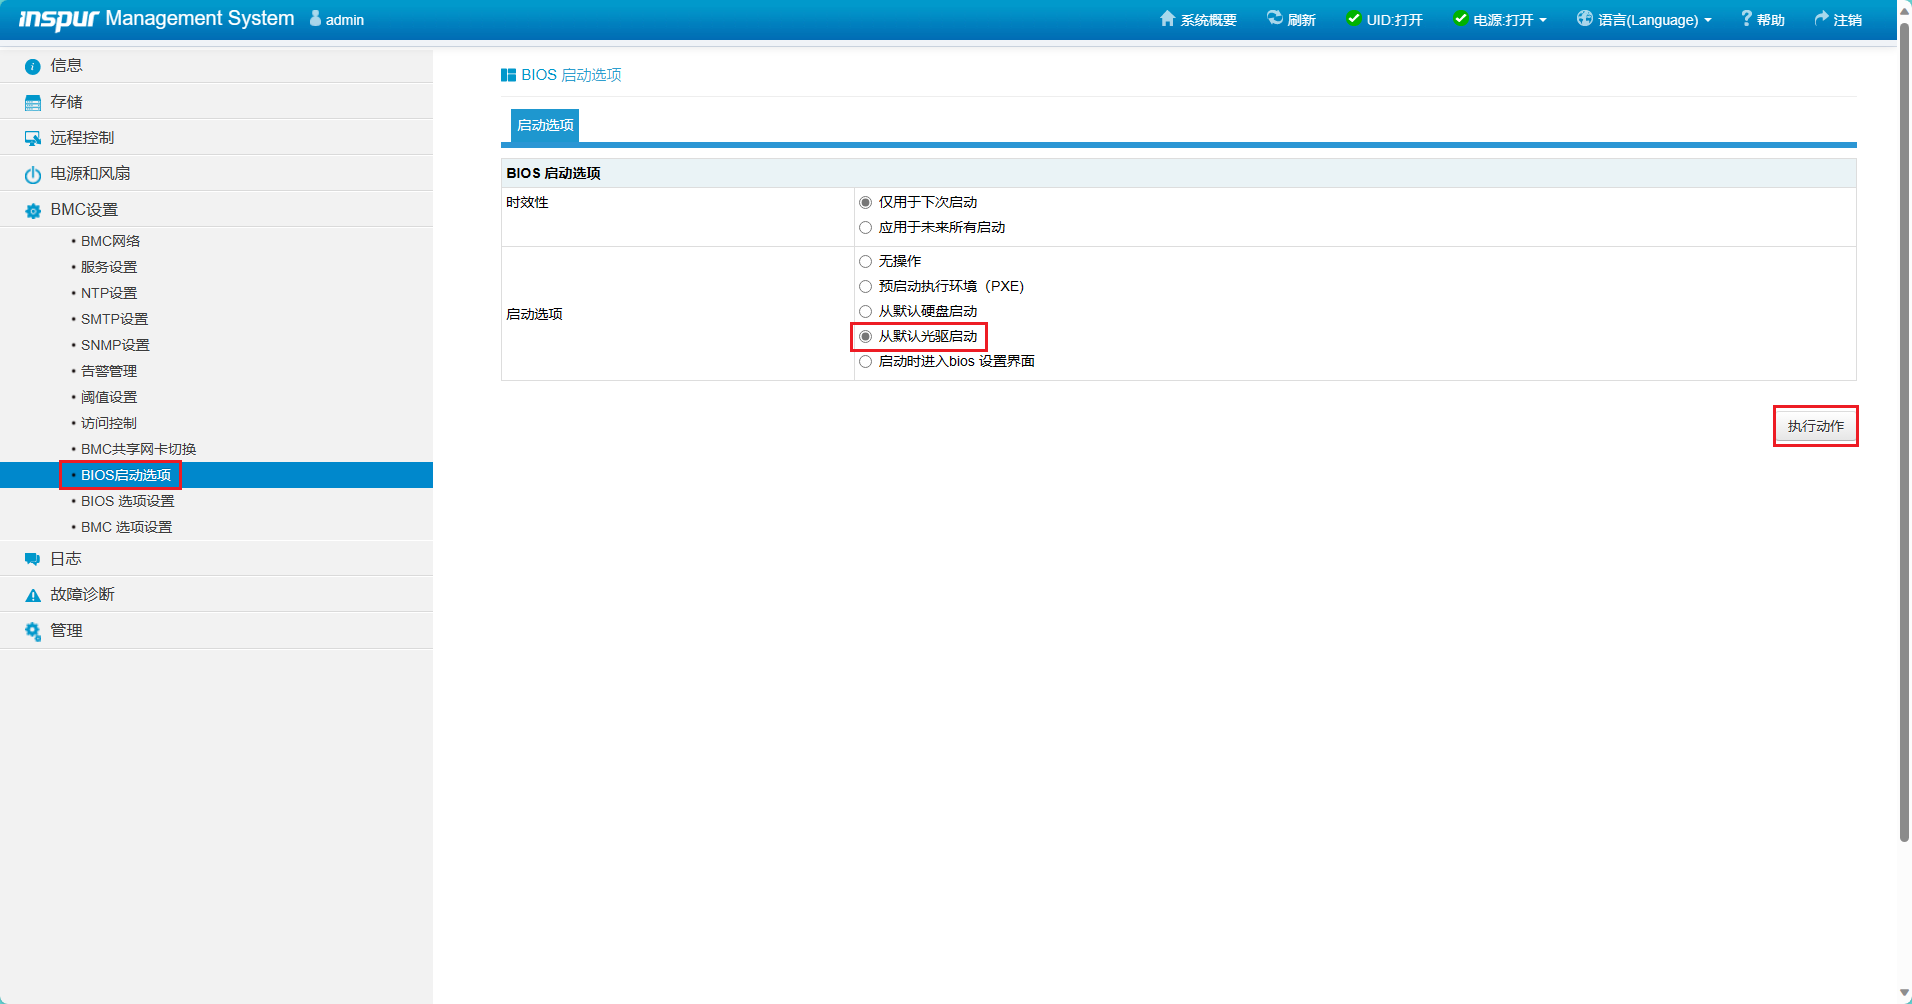Open the 电源:打开 dropdown menu
Screen dimensions: 1912x1004
(x=1501, y=20)
